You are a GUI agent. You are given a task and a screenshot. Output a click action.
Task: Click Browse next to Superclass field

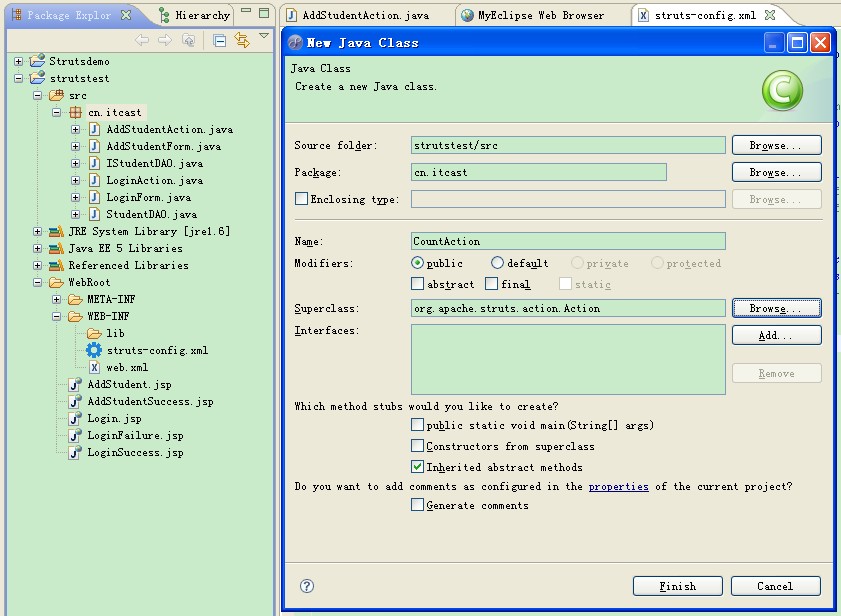[x=777, y=308]
